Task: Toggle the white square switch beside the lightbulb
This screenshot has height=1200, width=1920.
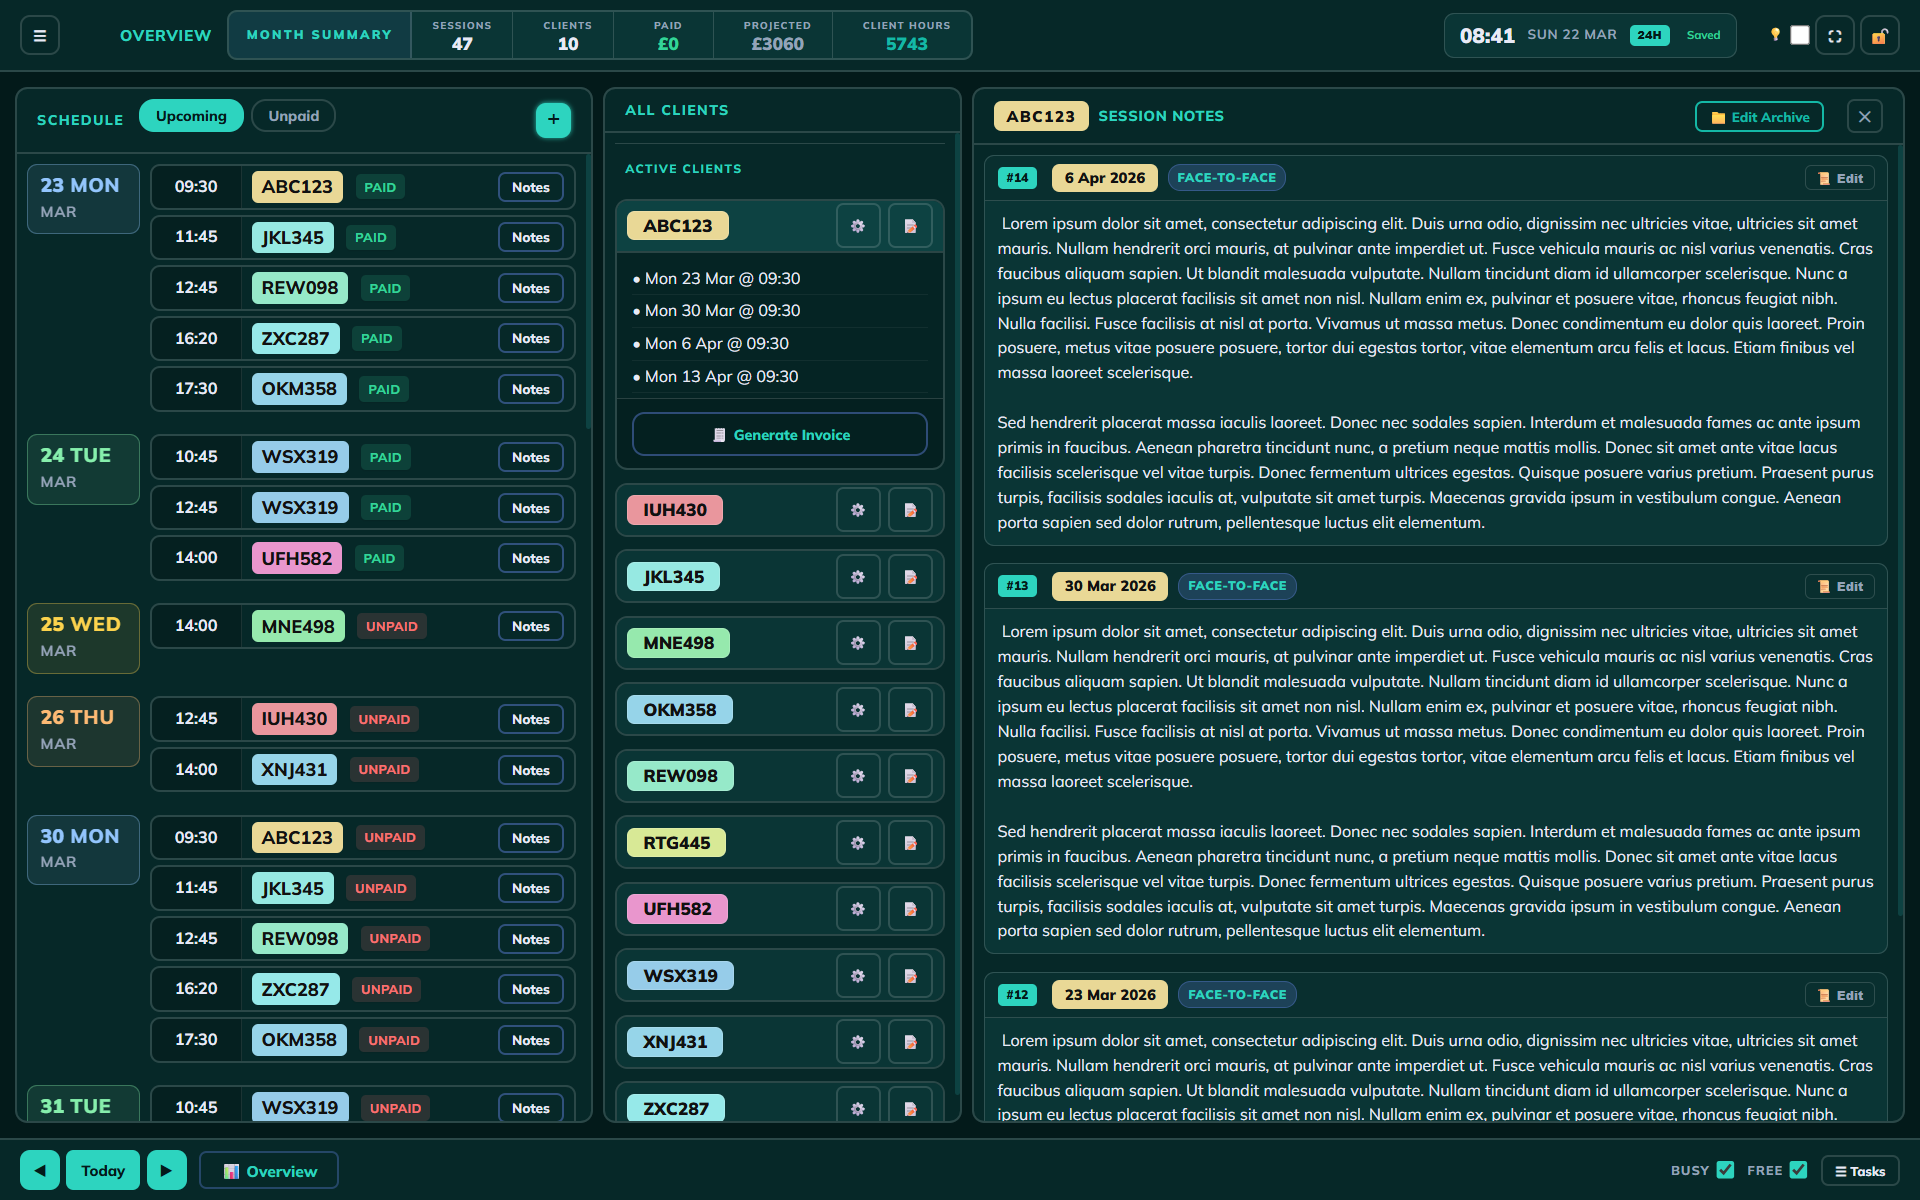Action: (1799, 34)
